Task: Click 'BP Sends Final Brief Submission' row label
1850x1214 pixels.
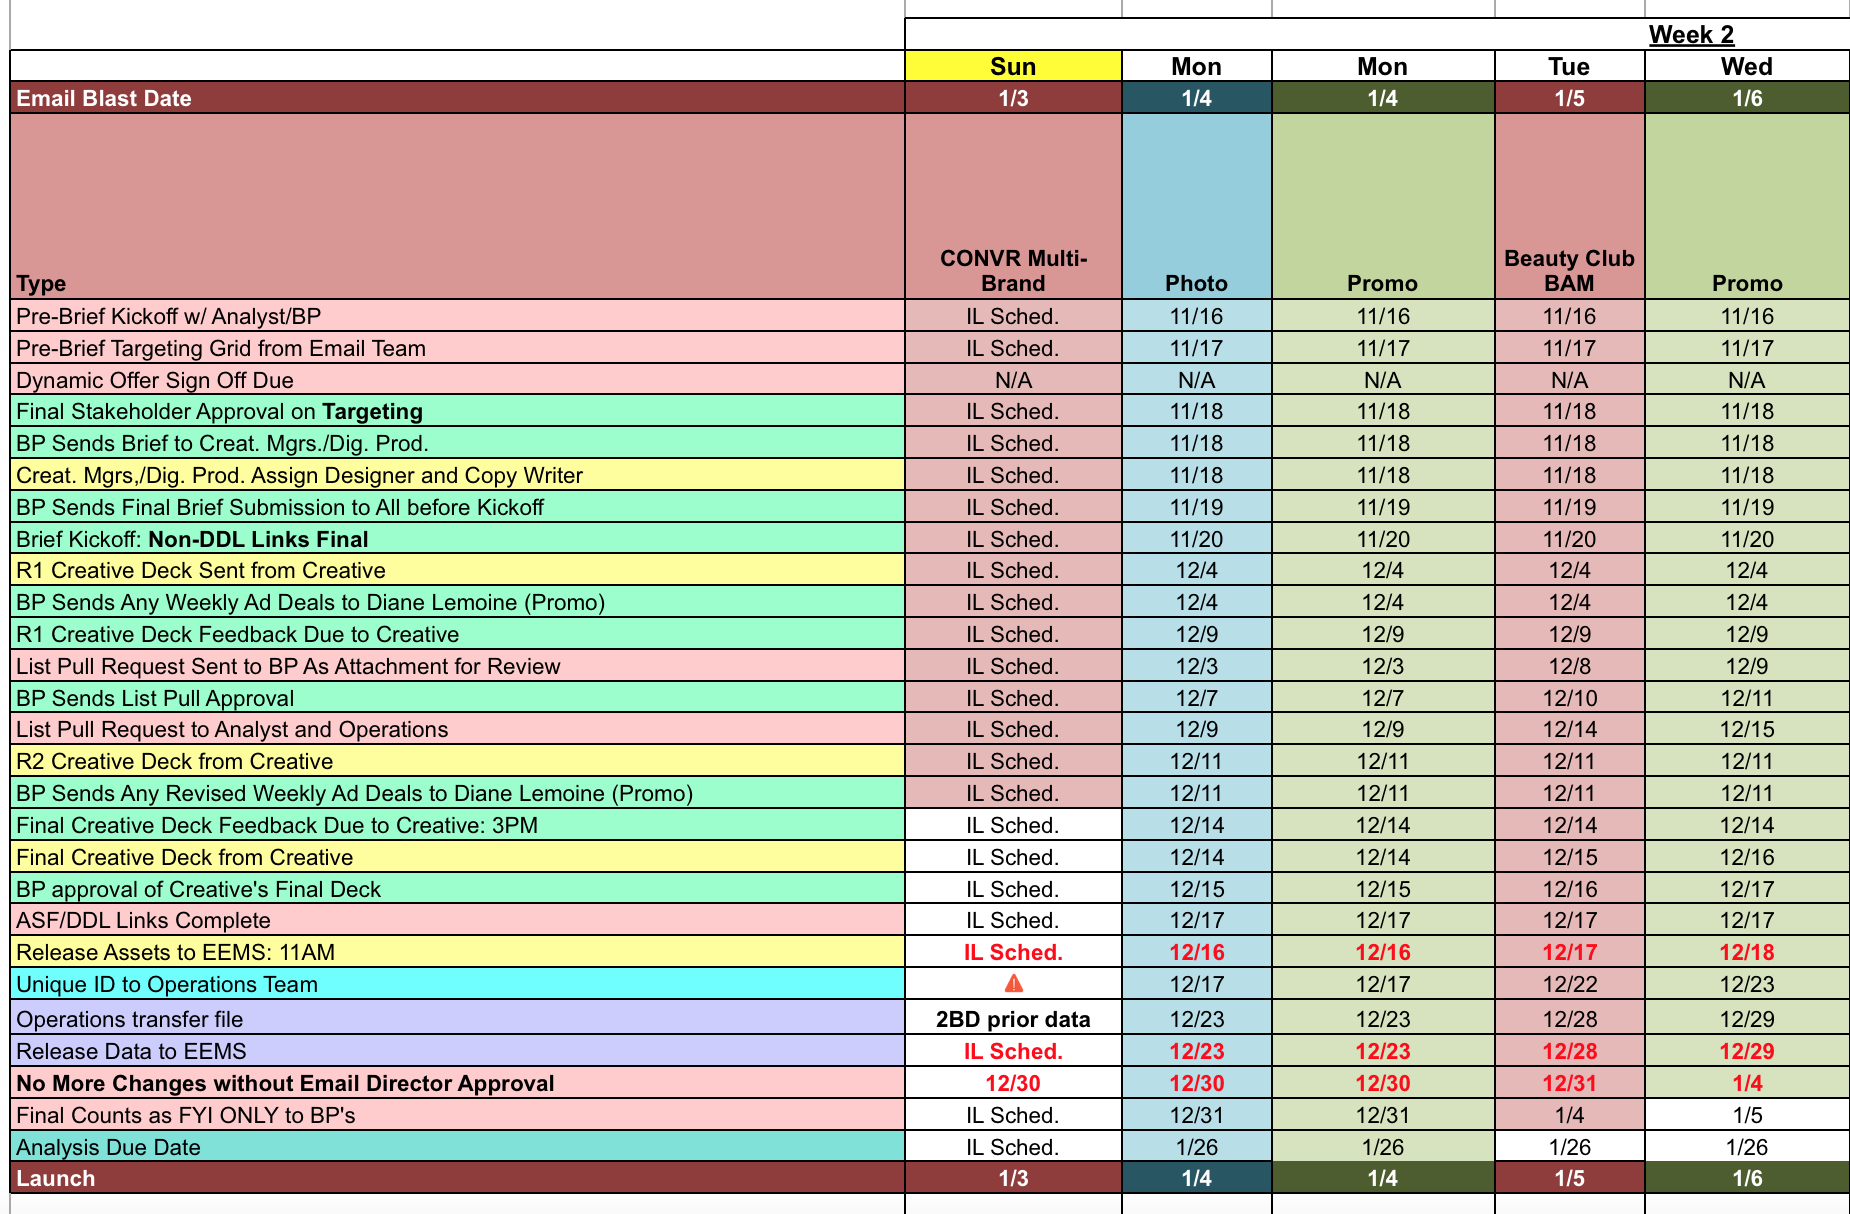Action: point(457,507)
